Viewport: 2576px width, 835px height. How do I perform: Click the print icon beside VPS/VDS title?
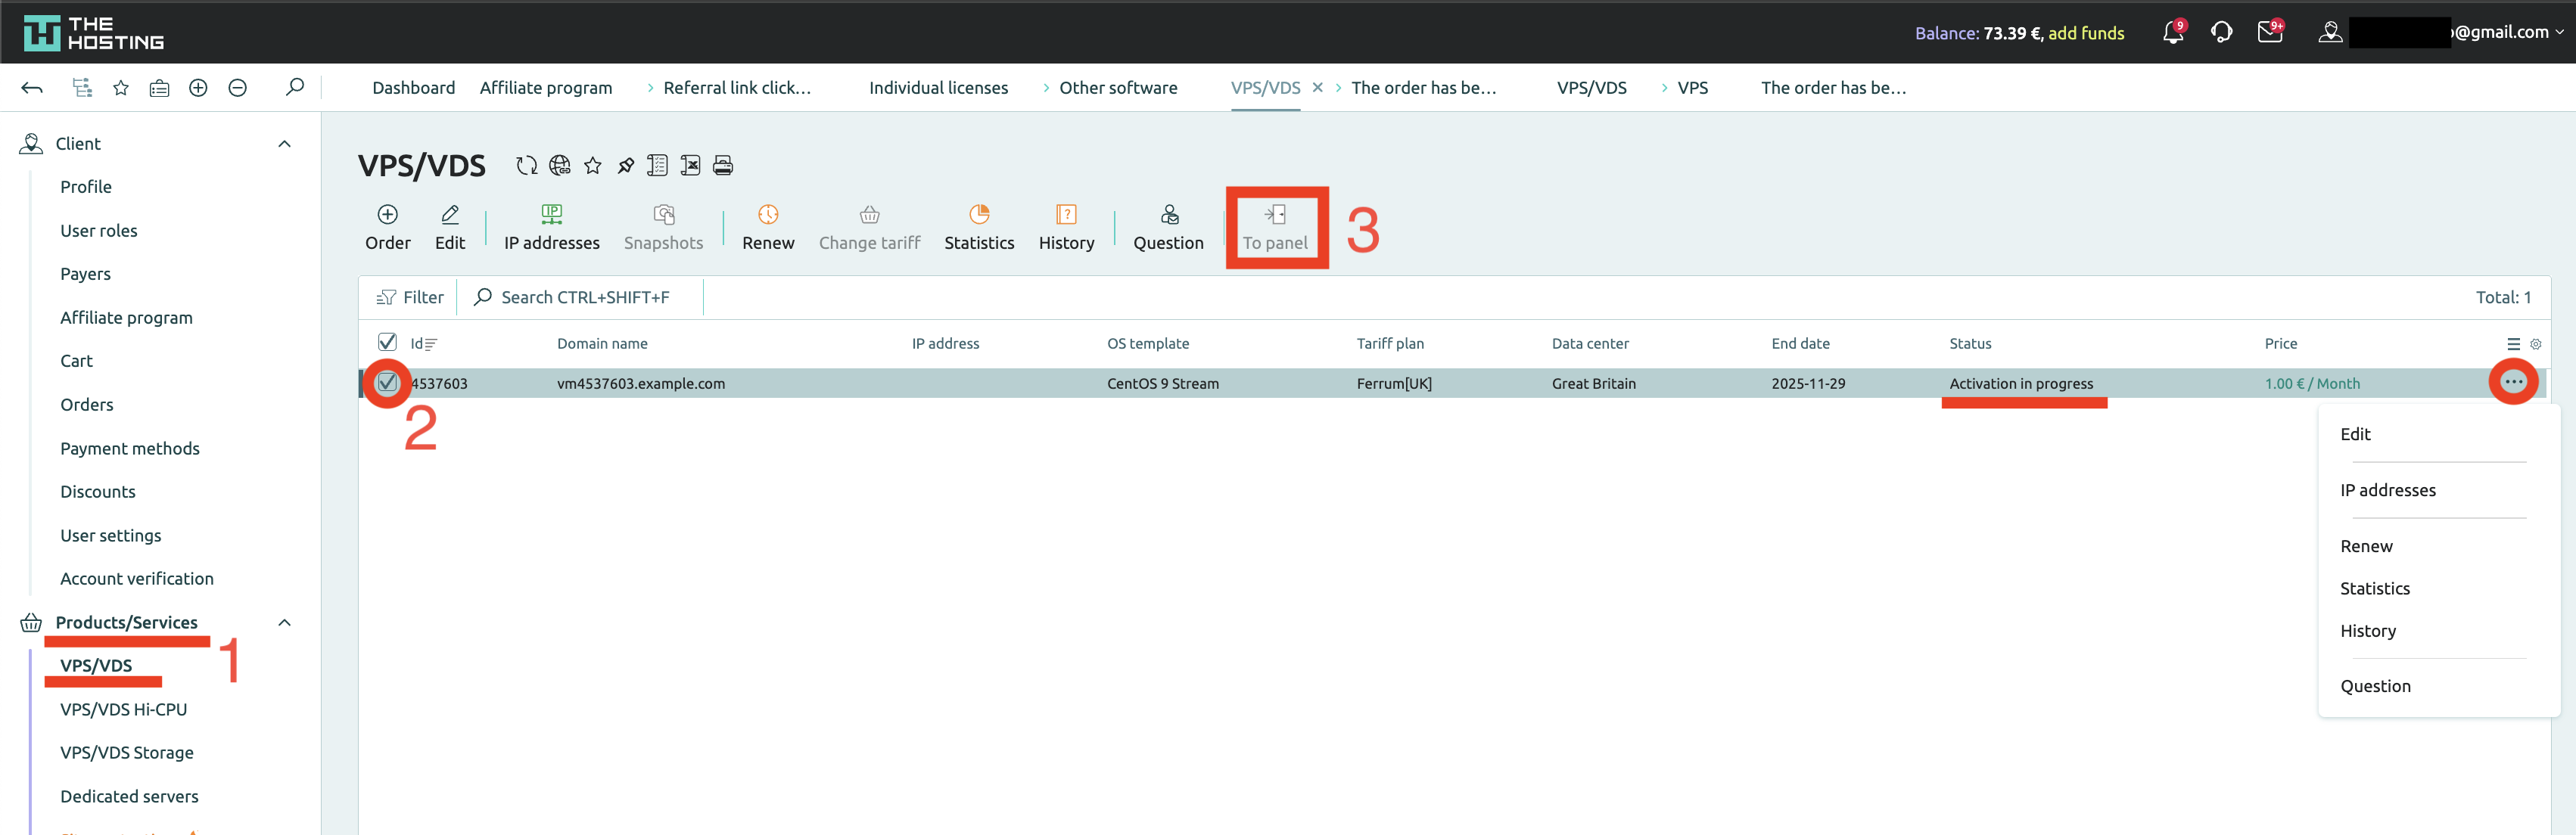(x=723, y=166)
